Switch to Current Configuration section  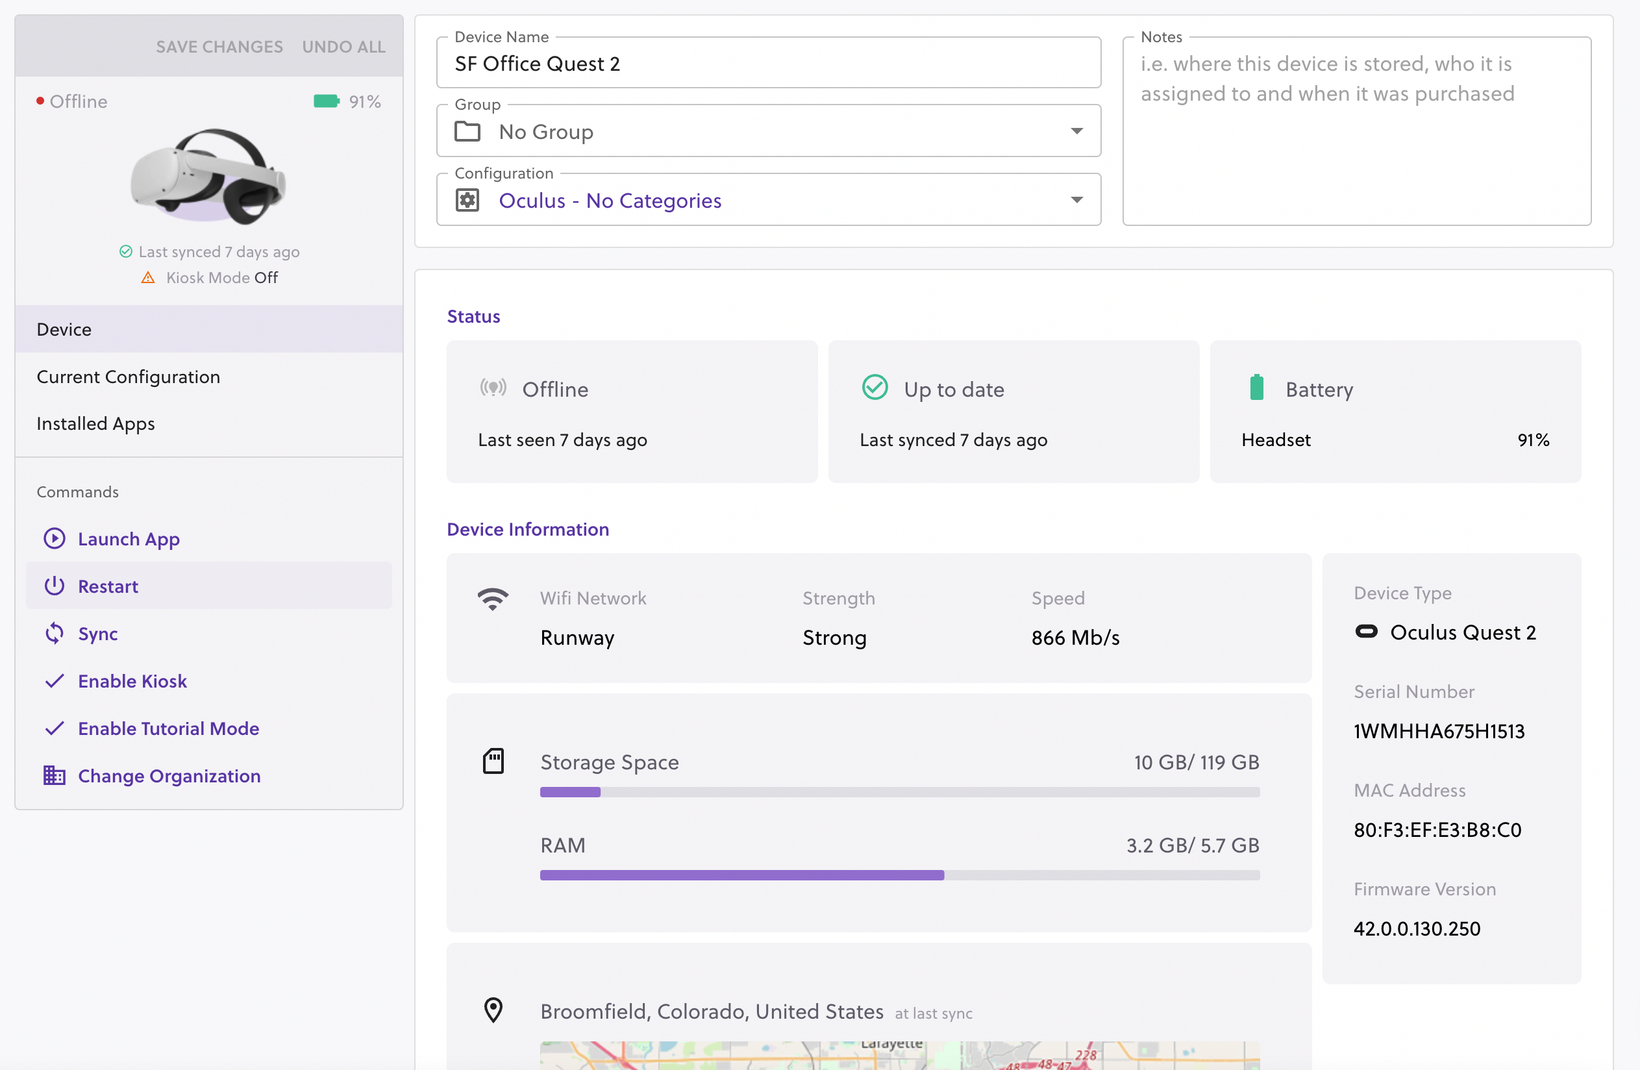tap(209, 377)
